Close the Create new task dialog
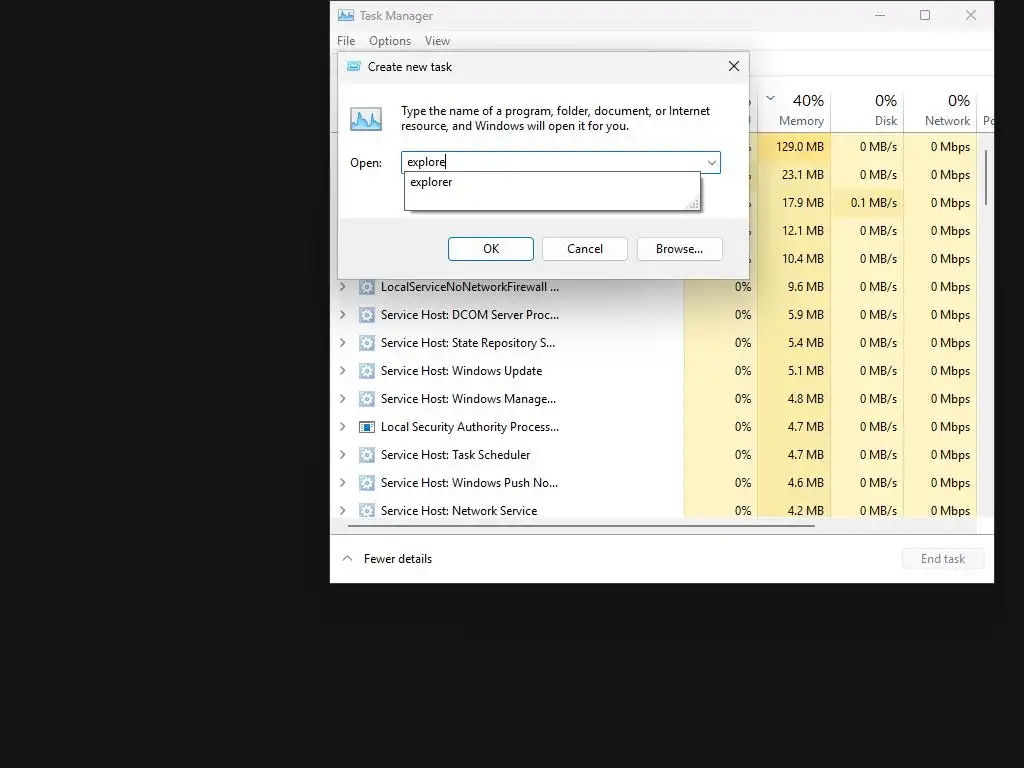This screenshot has width=1024, height=768. (x=734, y=66)
